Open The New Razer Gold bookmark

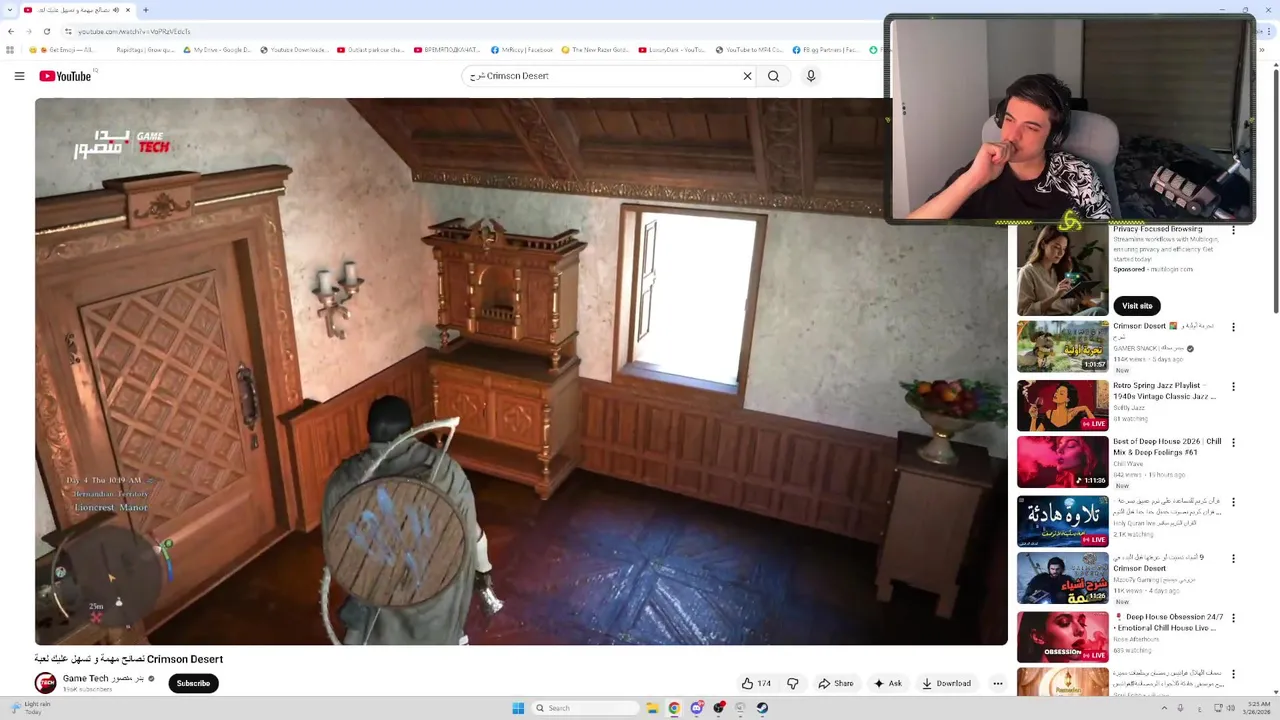tap(595, 49)
